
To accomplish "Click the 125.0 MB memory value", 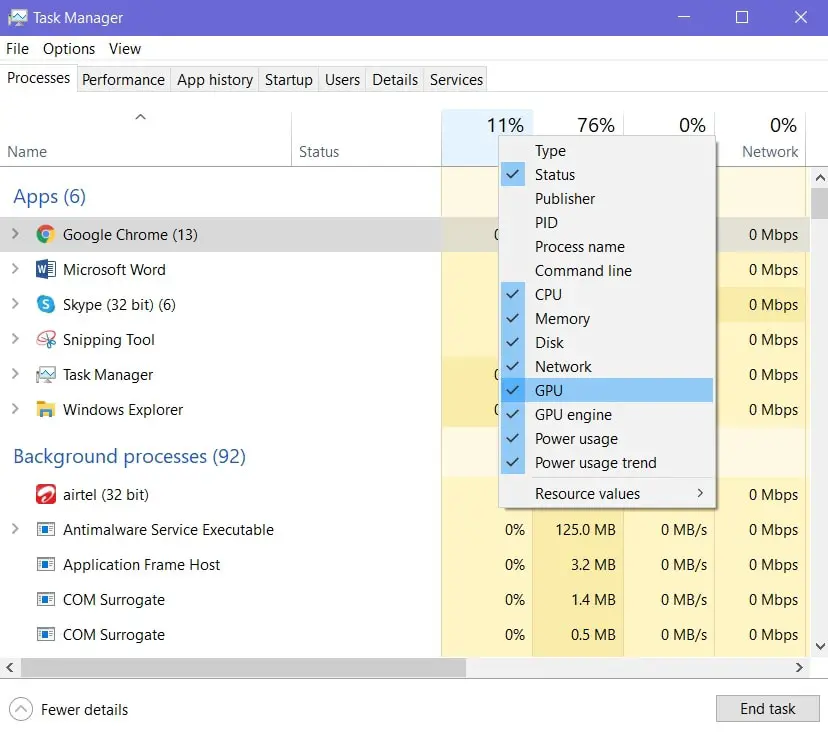I will [585, 530].
